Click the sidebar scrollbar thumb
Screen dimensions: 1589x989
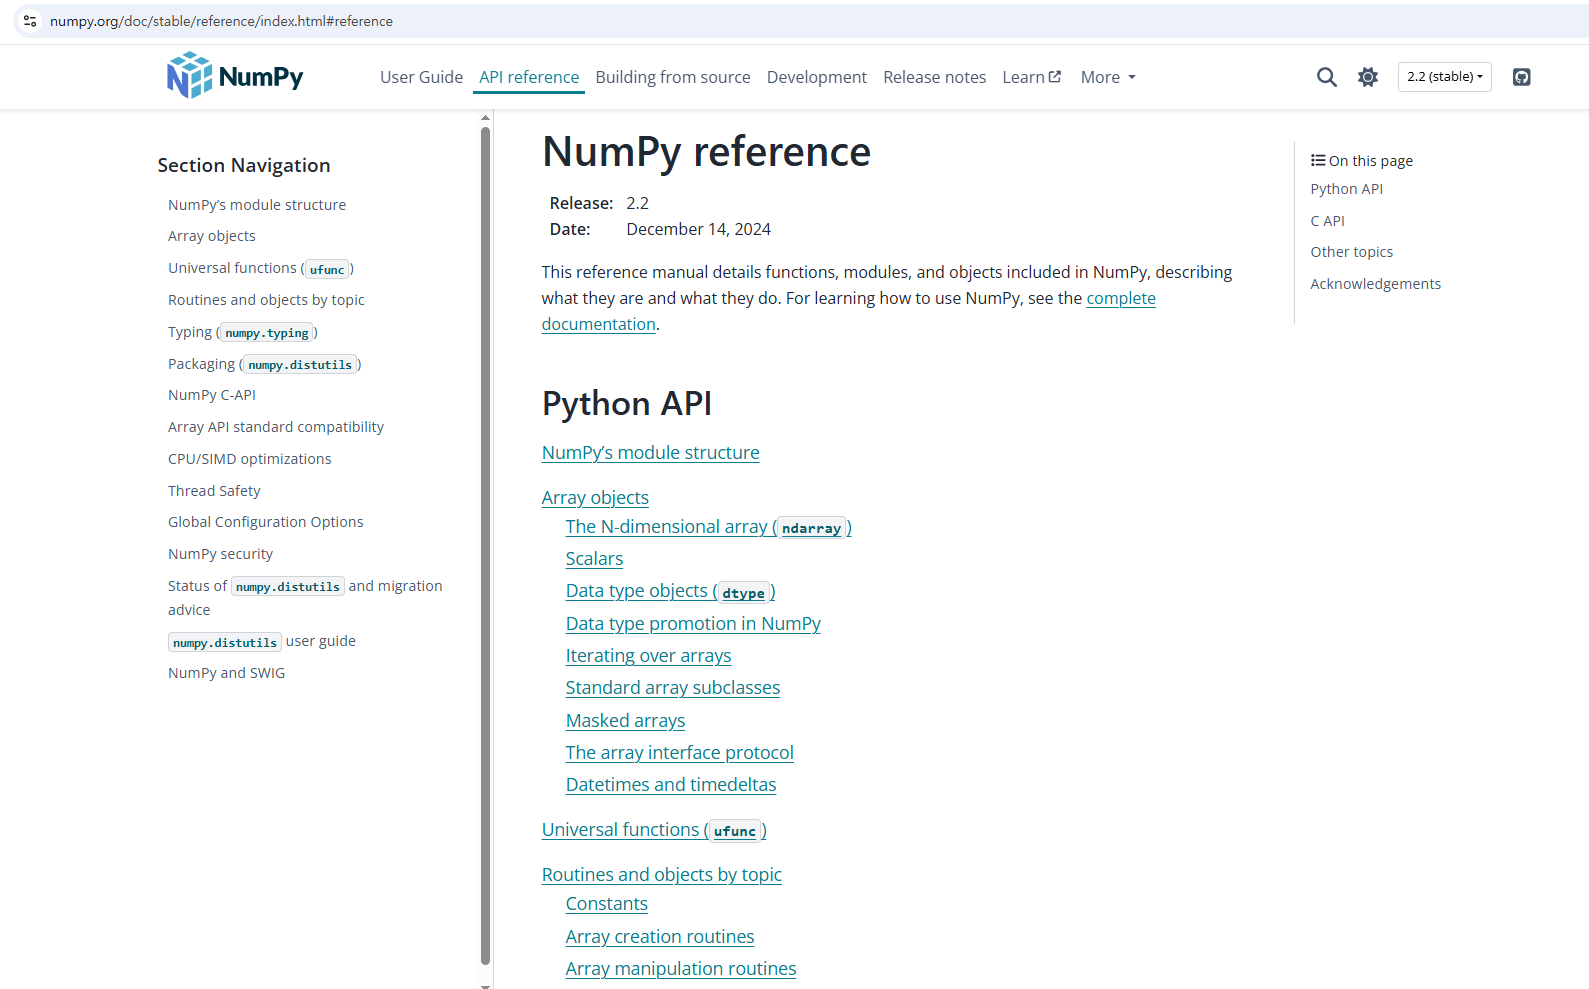pos(485,545)
